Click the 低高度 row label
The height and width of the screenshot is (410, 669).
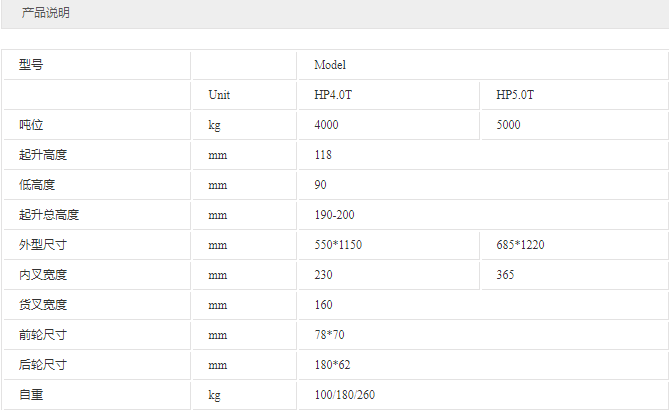tap(36, 185)
